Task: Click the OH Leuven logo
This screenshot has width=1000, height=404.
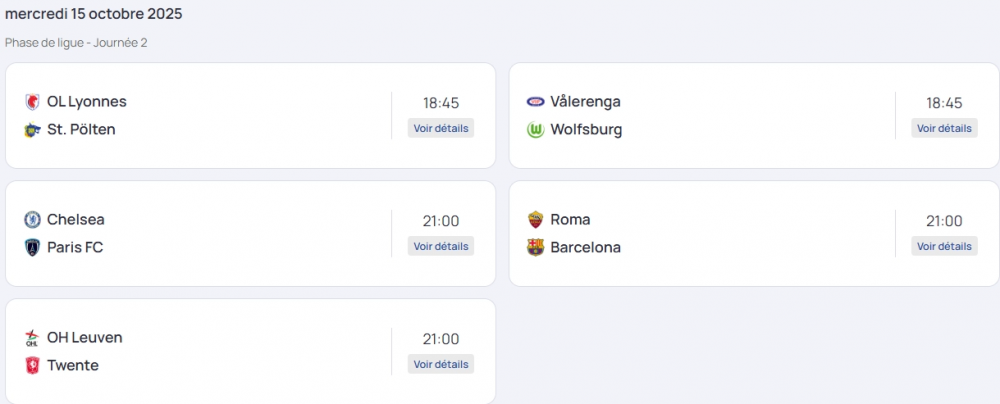Action: pos(32,337)
